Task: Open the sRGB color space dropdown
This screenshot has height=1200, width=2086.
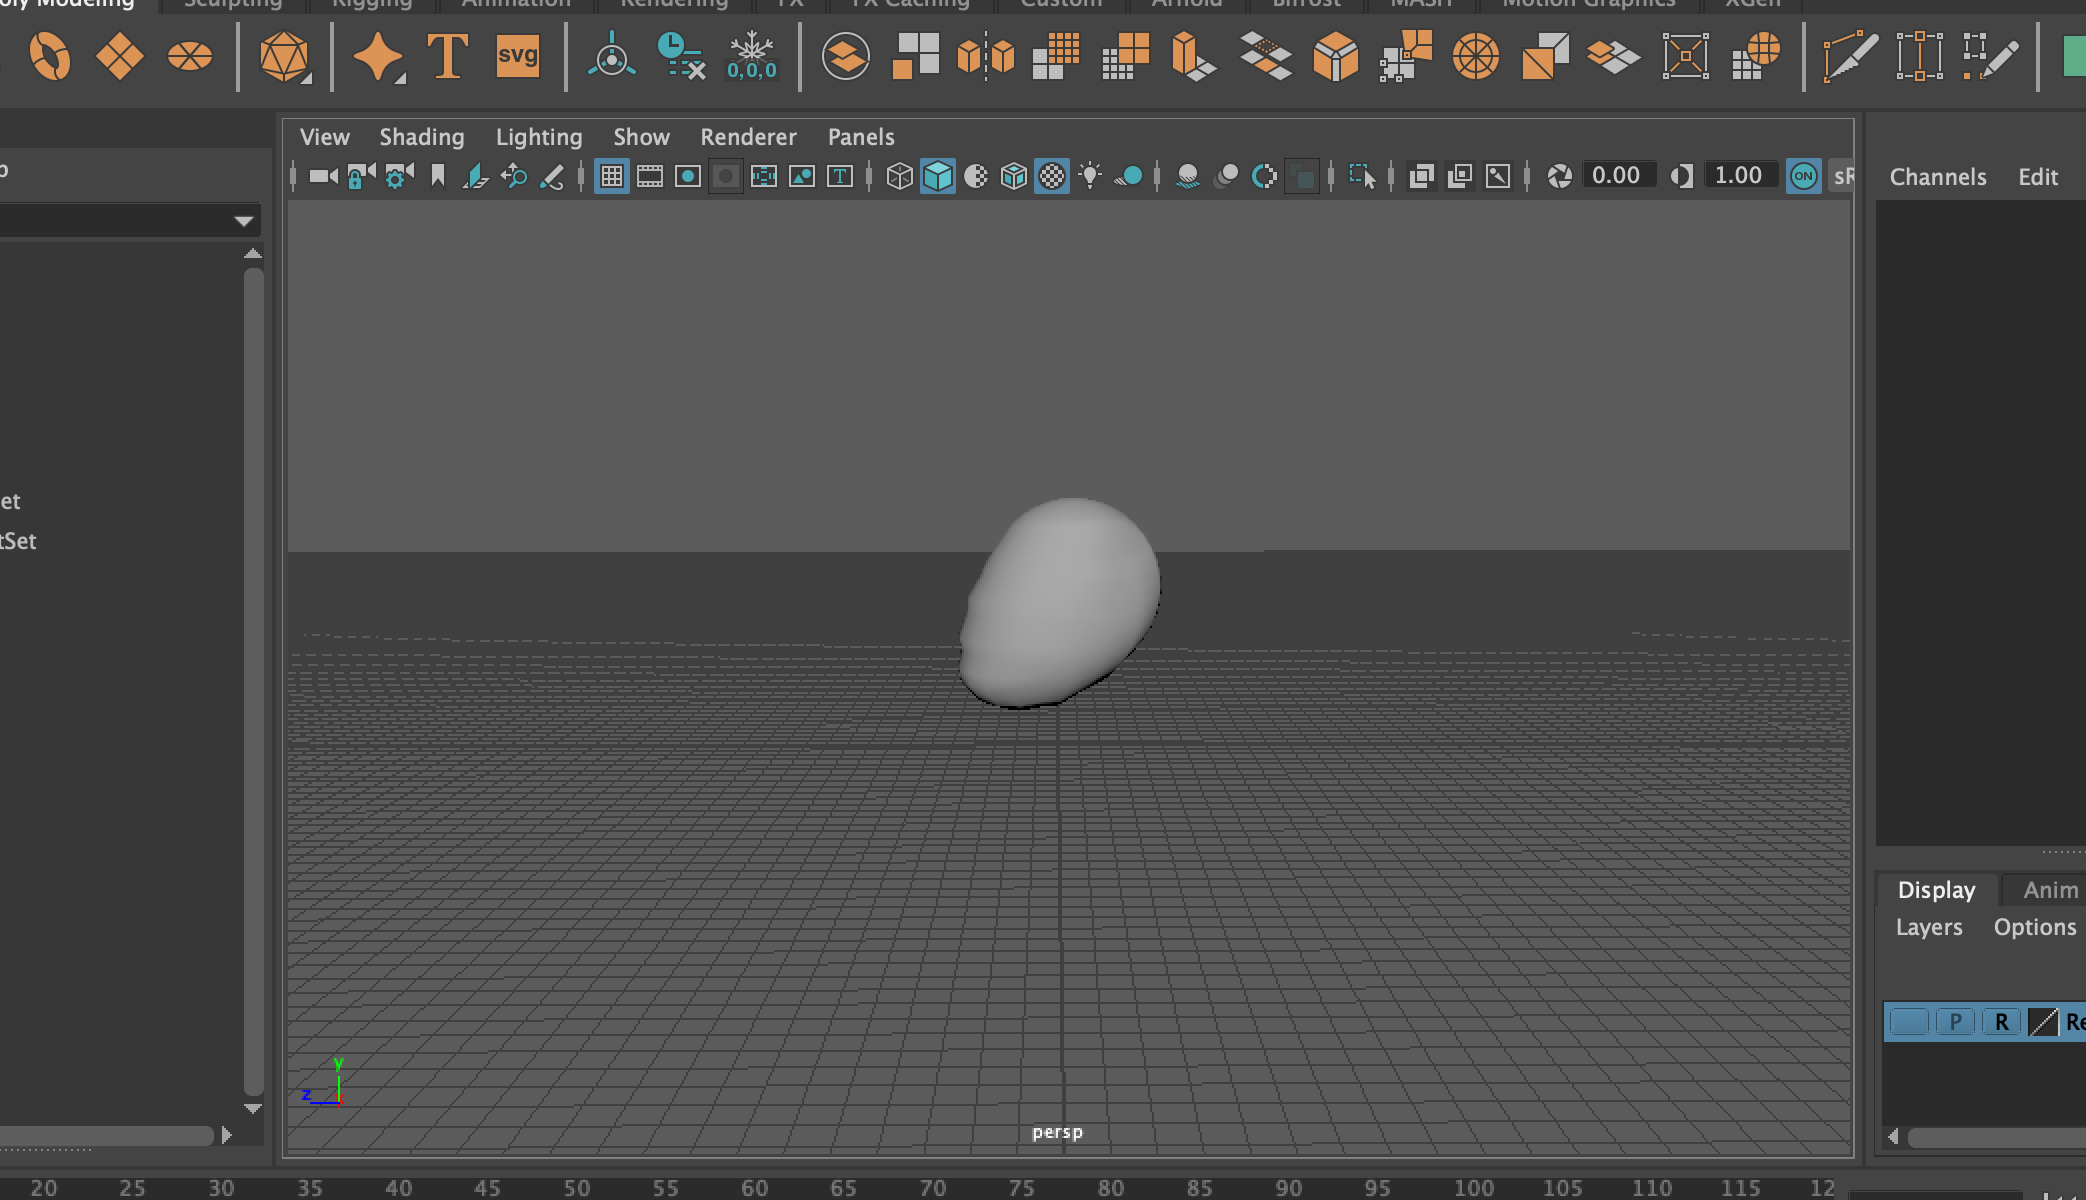Action: click(1842, 176)
